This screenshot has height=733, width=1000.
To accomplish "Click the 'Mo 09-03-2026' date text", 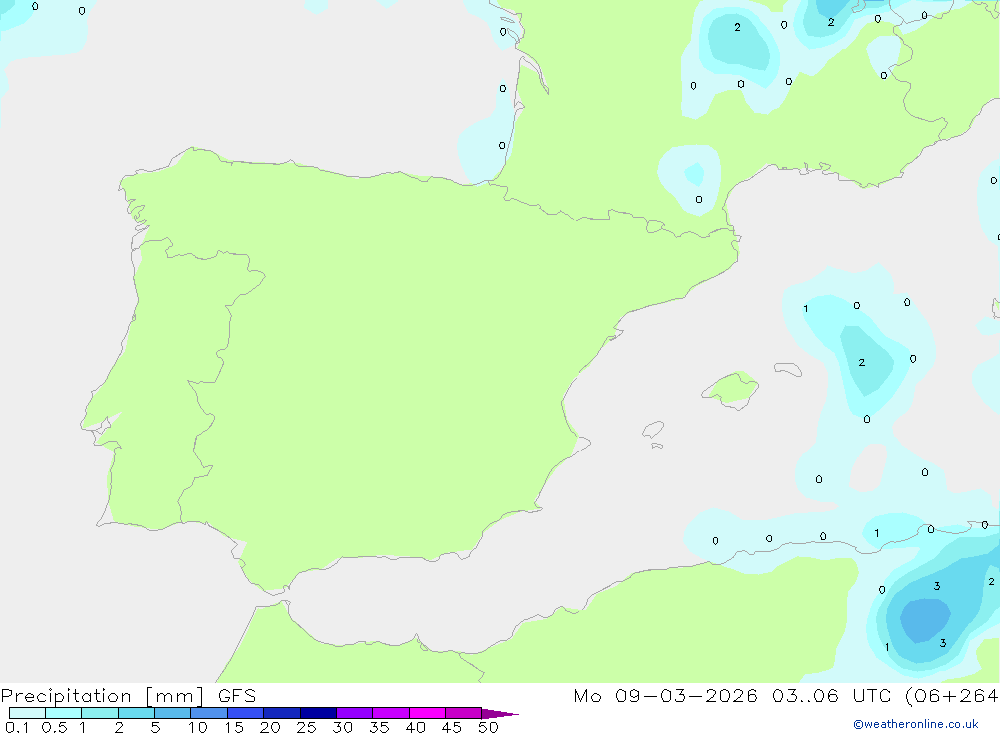I will click(x=665, y=696).
